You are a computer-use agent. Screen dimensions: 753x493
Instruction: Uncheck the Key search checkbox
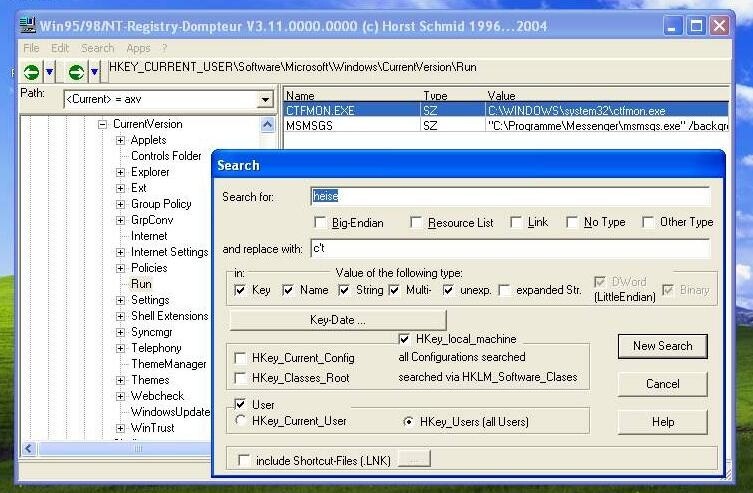pos(240,290)
